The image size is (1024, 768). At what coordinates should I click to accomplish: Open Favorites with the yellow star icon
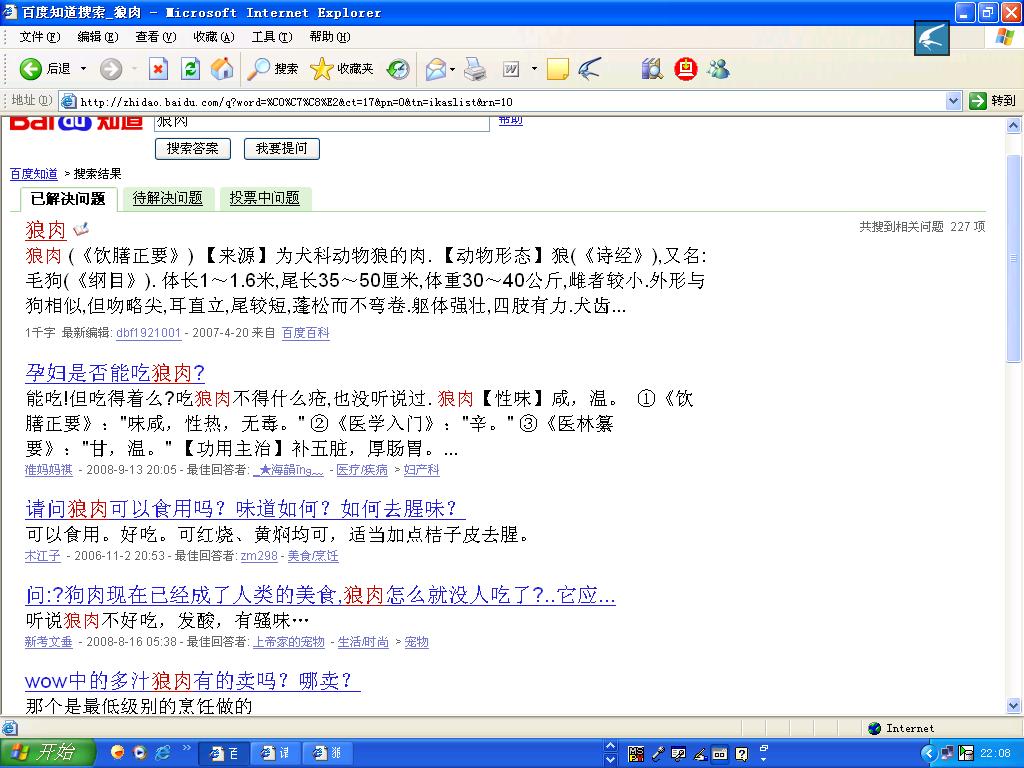pos(321,69)
